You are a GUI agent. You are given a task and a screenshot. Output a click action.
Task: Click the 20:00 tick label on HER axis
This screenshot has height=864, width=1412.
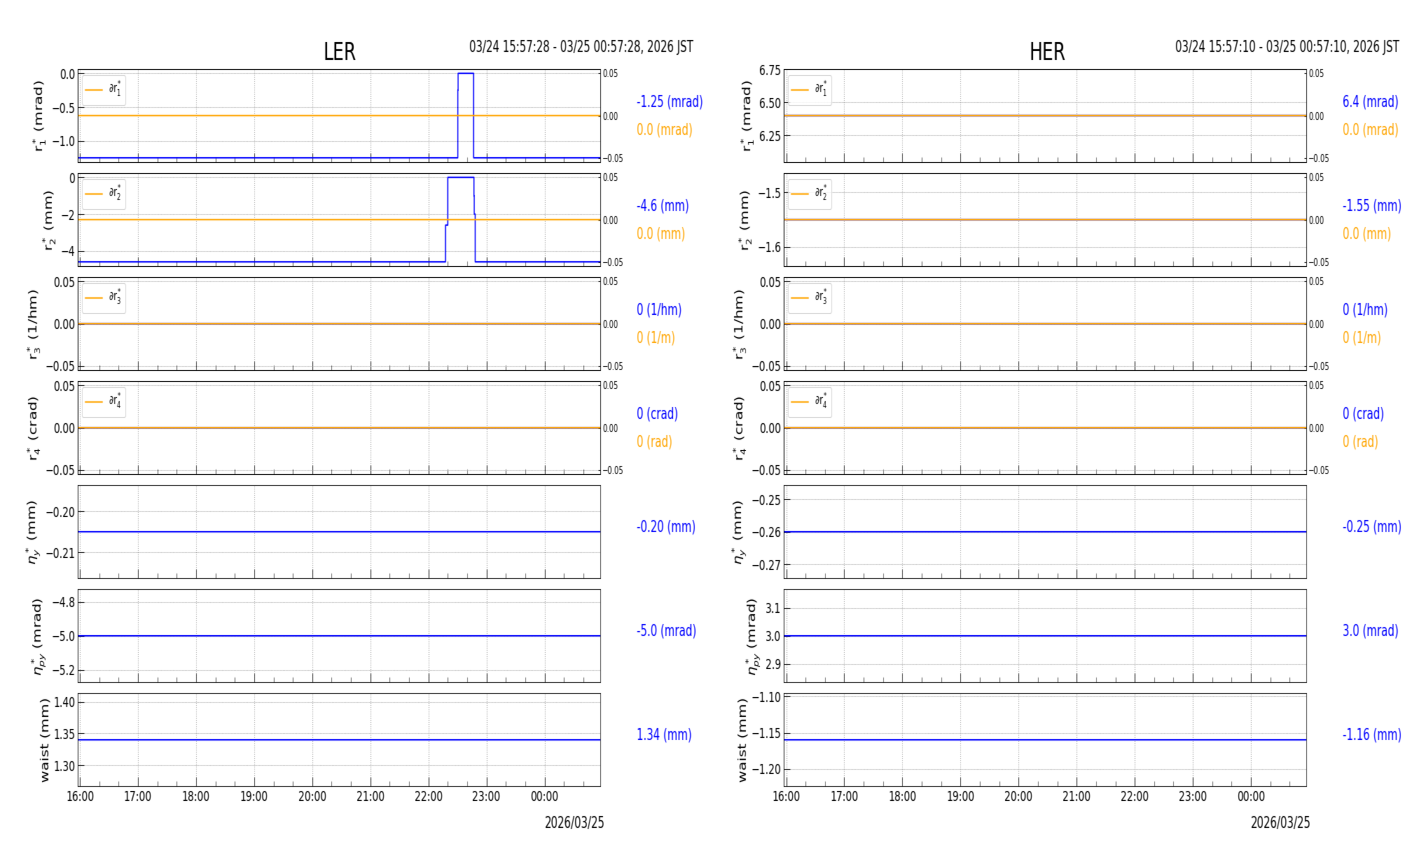coord(1018,797)
